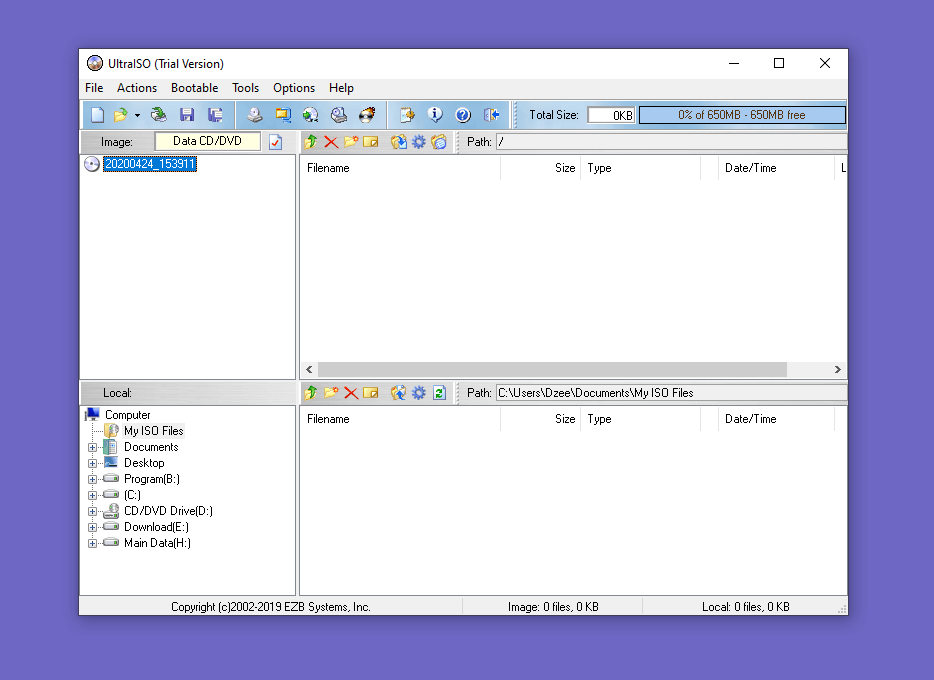Burn the CD/DVD image with the flaming disc icon
This screenshot has width=934, height=680.
[367, 115]
